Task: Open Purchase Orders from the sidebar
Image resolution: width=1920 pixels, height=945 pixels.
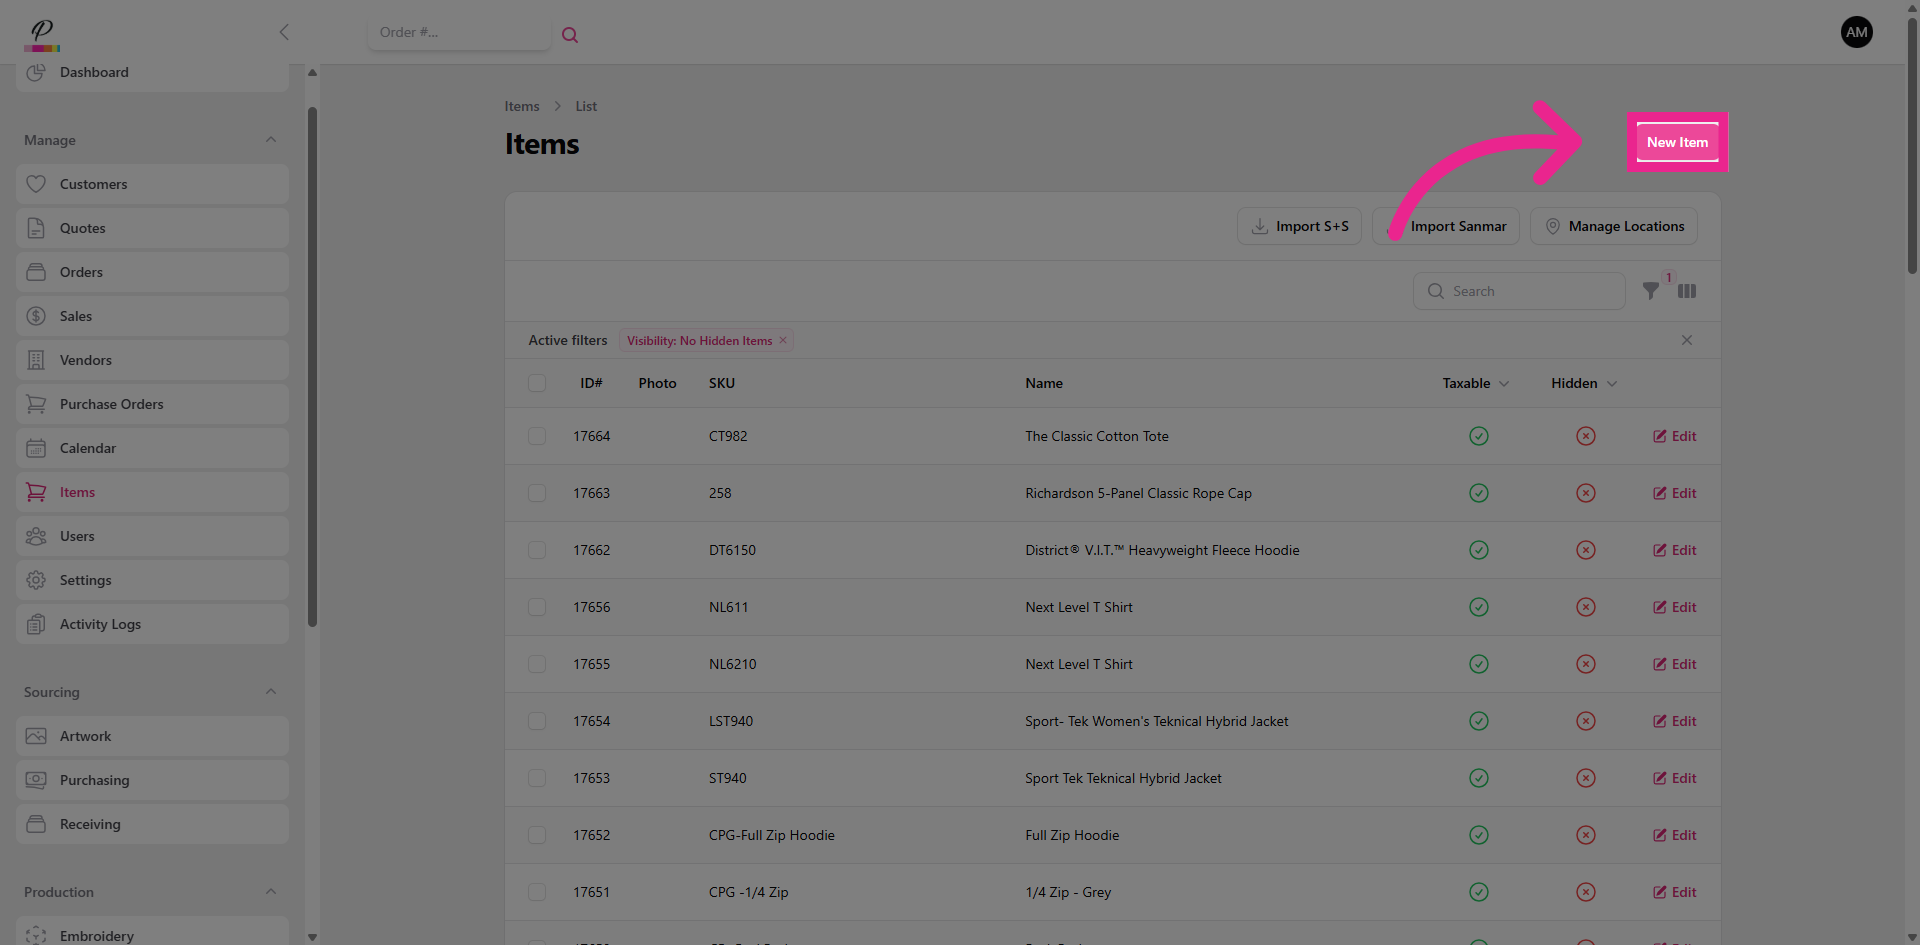Action: 111,404
